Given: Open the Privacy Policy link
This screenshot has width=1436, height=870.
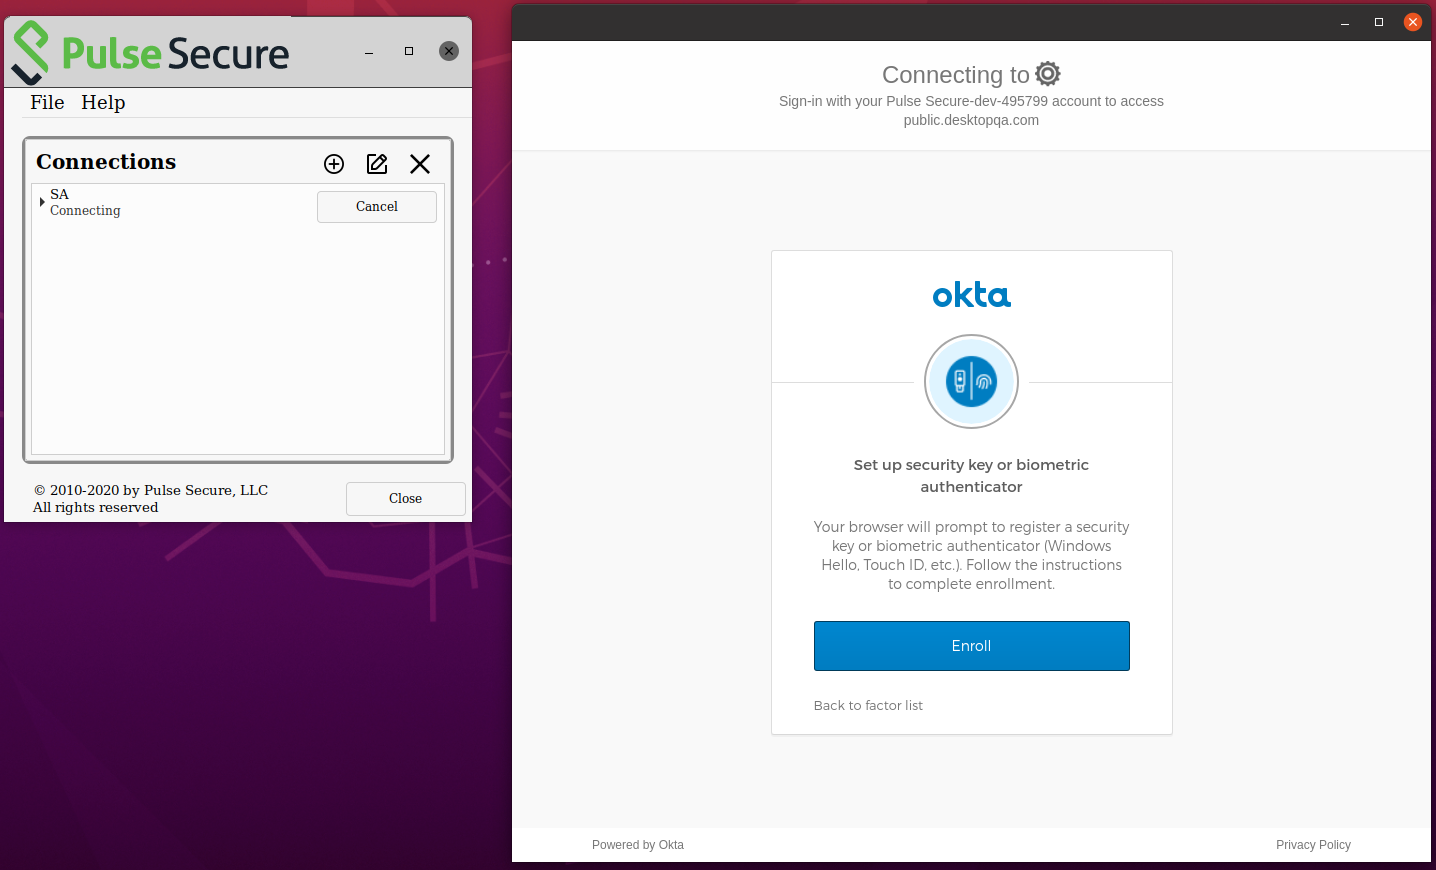Looking at the screenshot, I should click(1313, 845).
